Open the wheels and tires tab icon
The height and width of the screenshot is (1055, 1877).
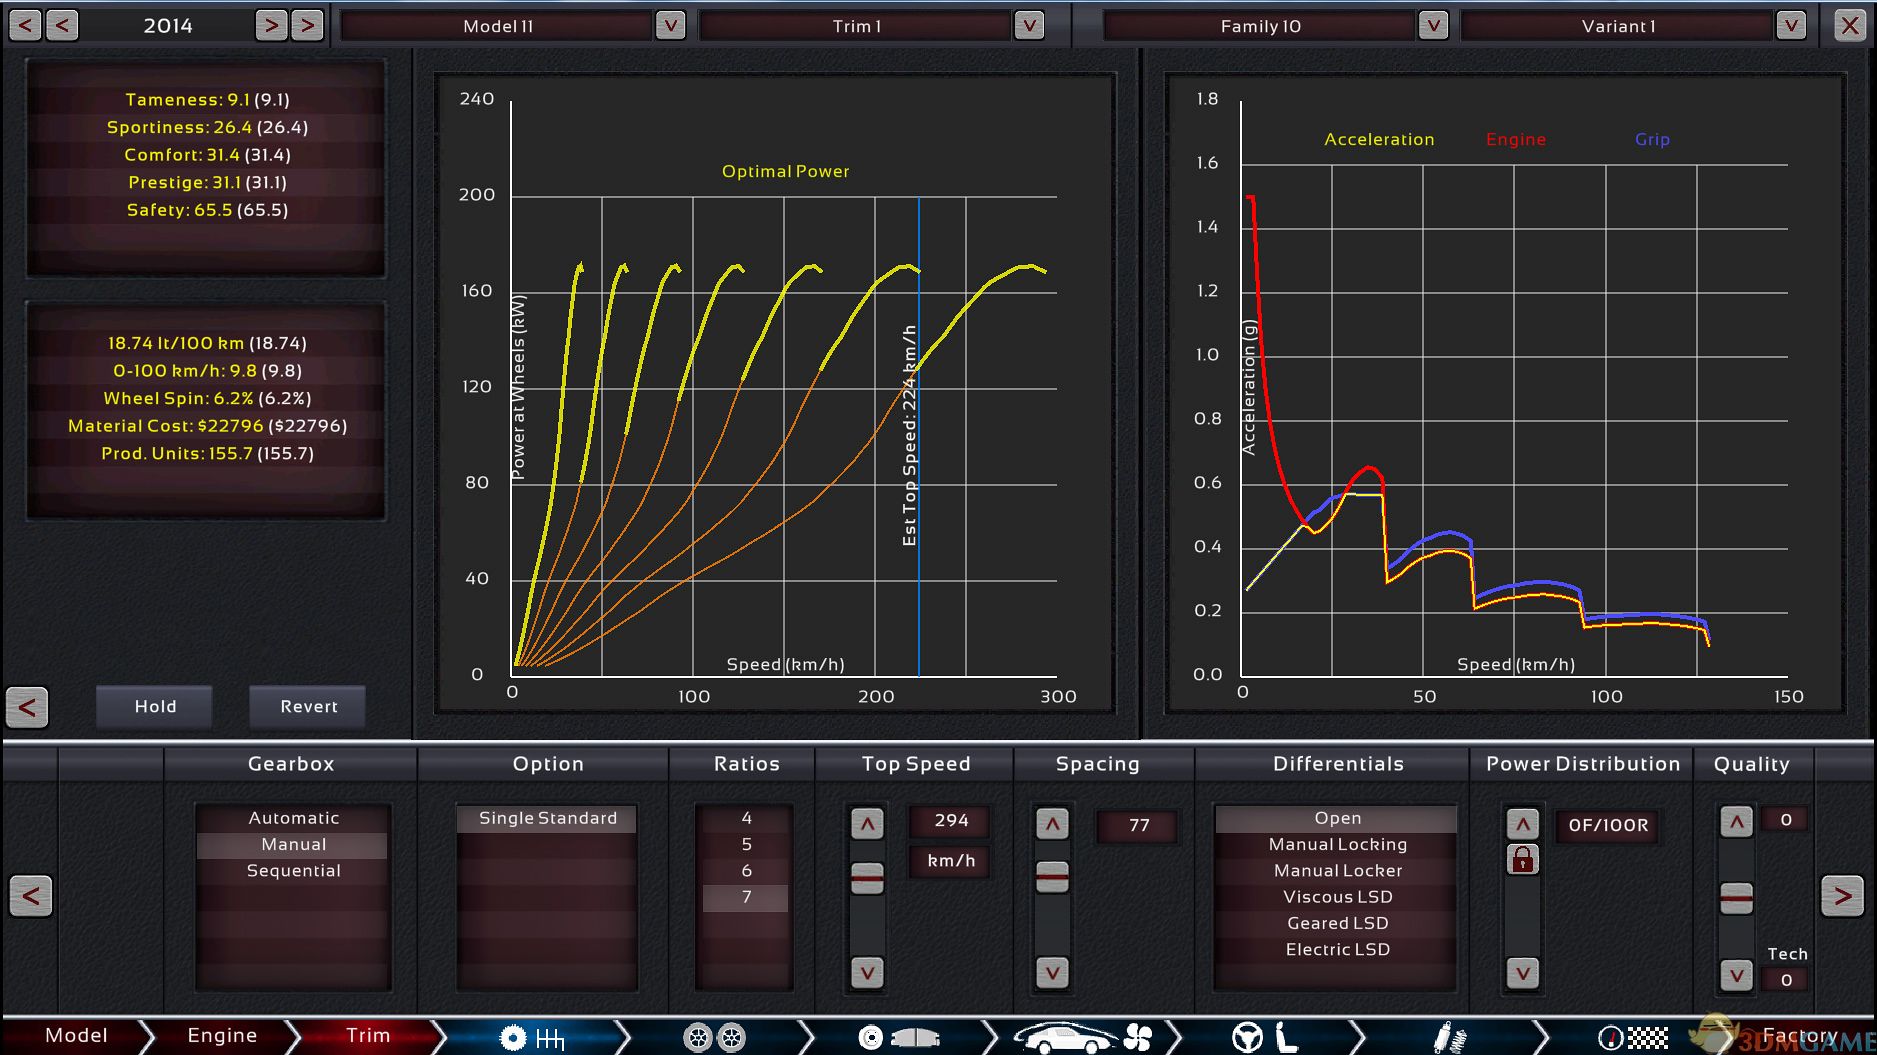(x=714, y=1038)
